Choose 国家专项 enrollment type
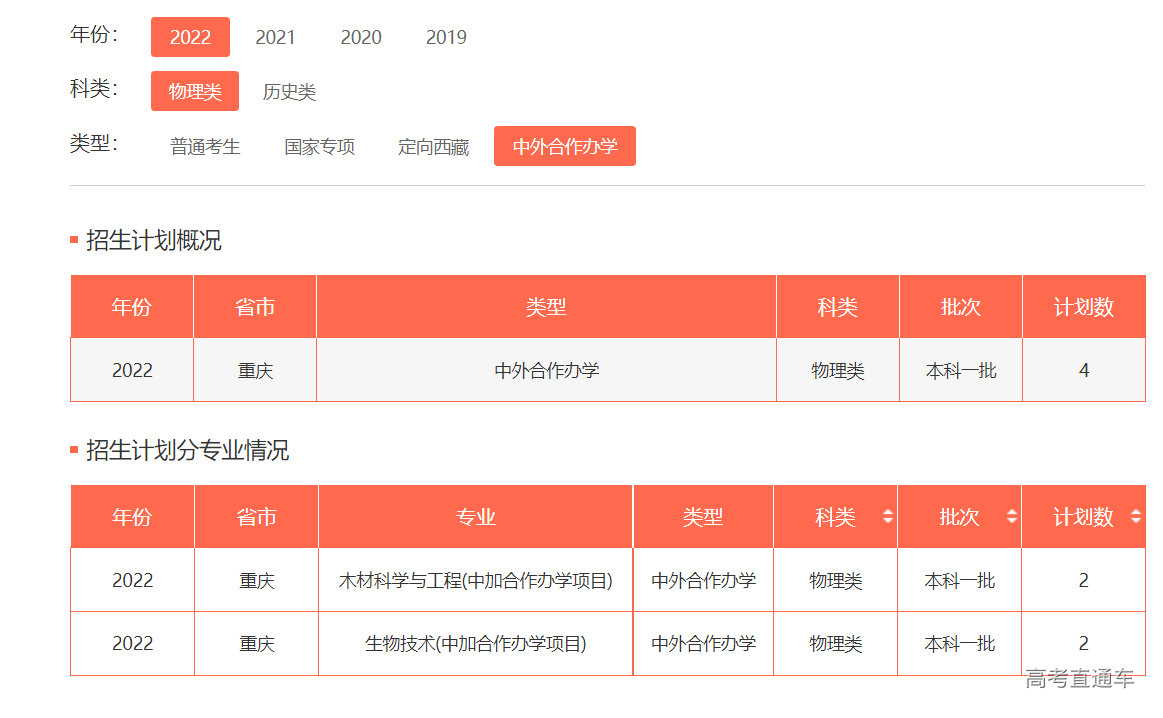This screenshot has width=1163, height=718. [319, 146]
